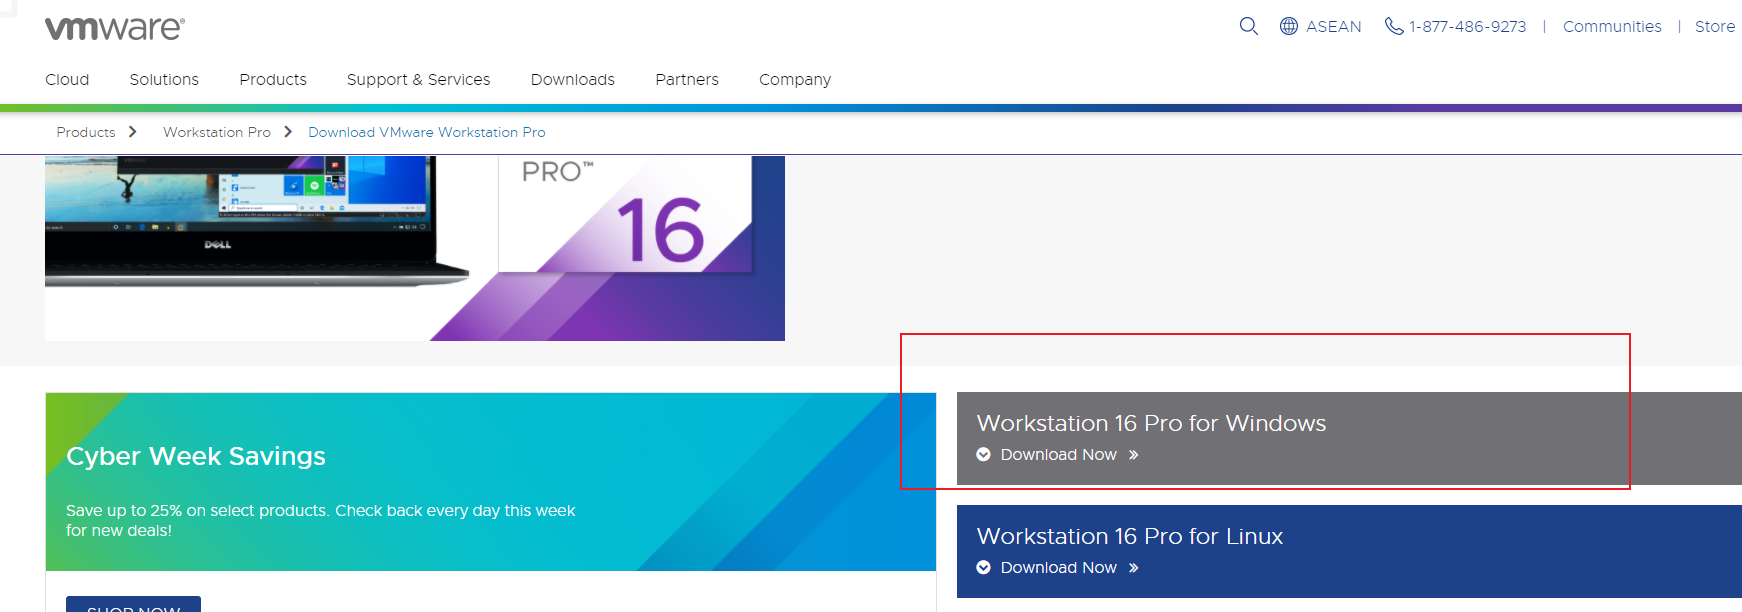Click Workstation 16 Pro for Windows heading
The height and width of the screenshot is (612, 1742).
1151,423
